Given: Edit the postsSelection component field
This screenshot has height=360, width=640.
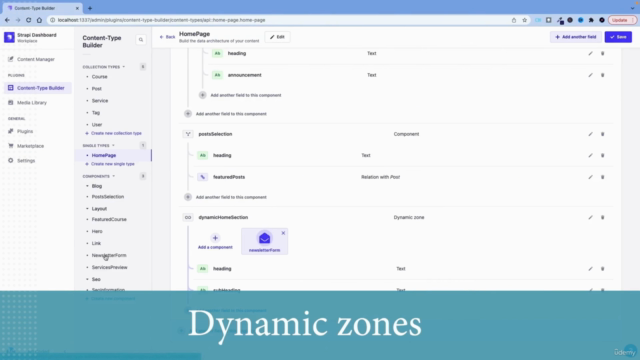Looking at the screenshot, I should click(x=590, y=134).
